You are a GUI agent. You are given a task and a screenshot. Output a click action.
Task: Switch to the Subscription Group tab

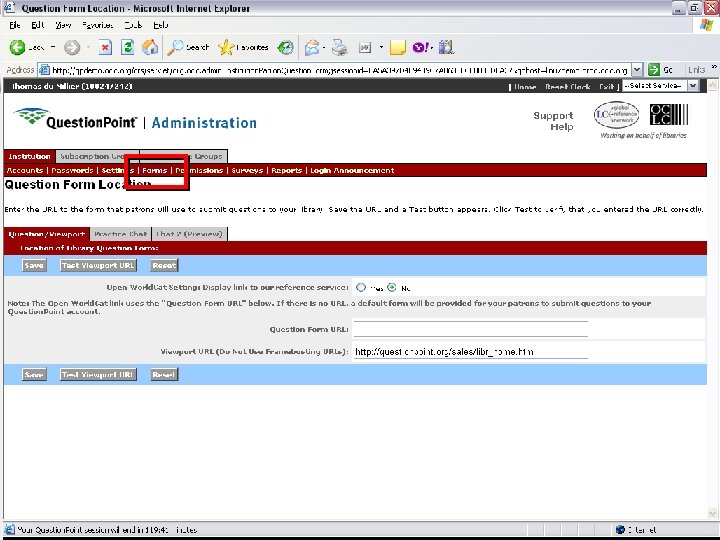(97, 157)
